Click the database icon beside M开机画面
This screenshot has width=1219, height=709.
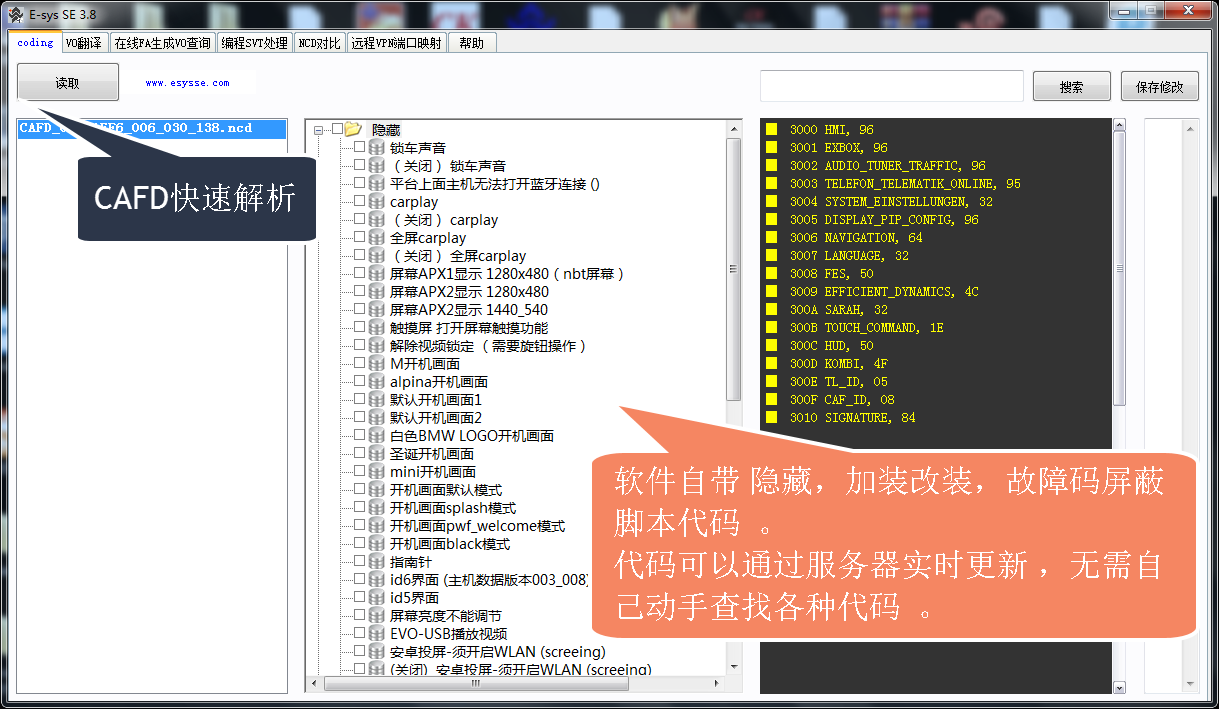(377, 364)
